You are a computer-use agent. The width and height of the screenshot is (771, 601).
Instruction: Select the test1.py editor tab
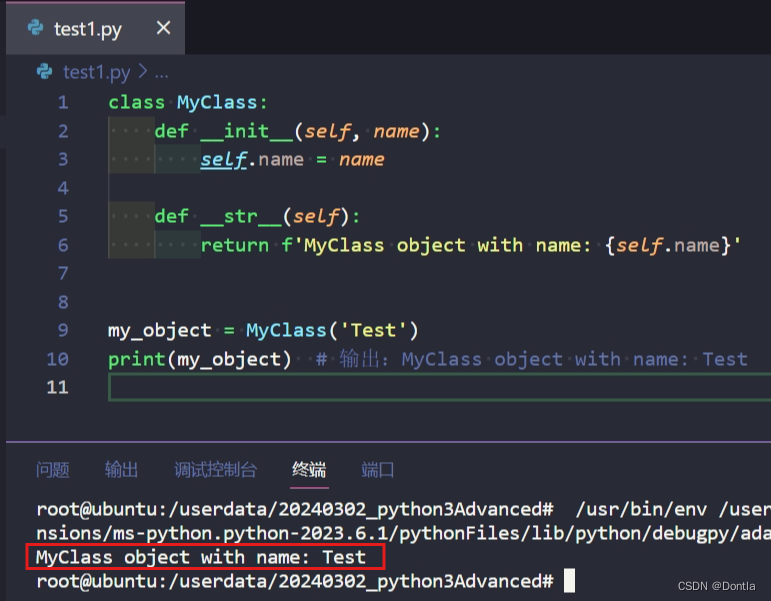tap(95, 28)
